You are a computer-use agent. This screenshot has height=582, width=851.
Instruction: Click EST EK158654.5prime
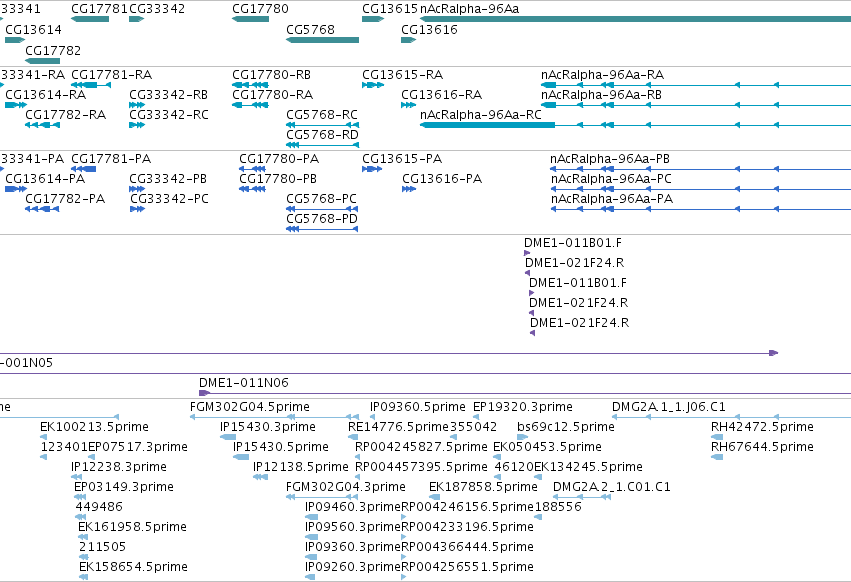pos(134,567)
